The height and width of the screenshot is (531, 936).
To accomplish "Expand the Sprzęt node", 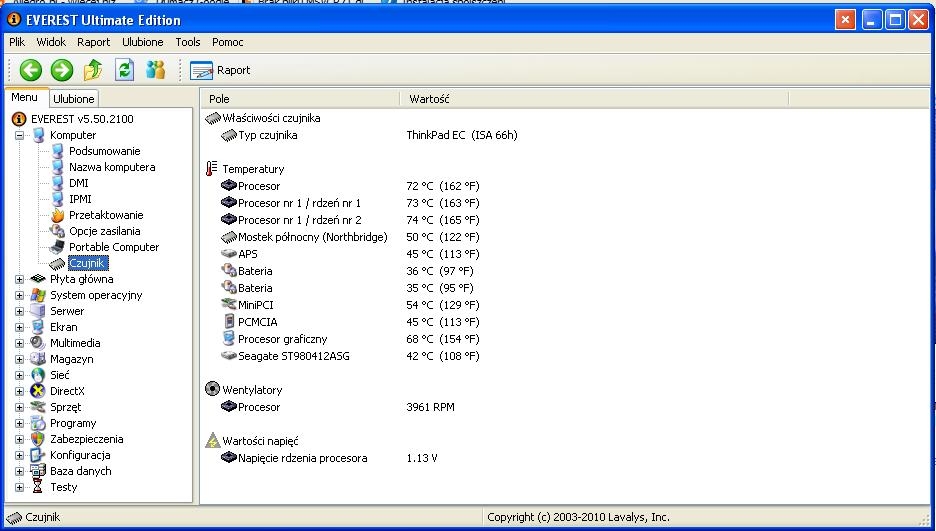I will click(19, 407).
